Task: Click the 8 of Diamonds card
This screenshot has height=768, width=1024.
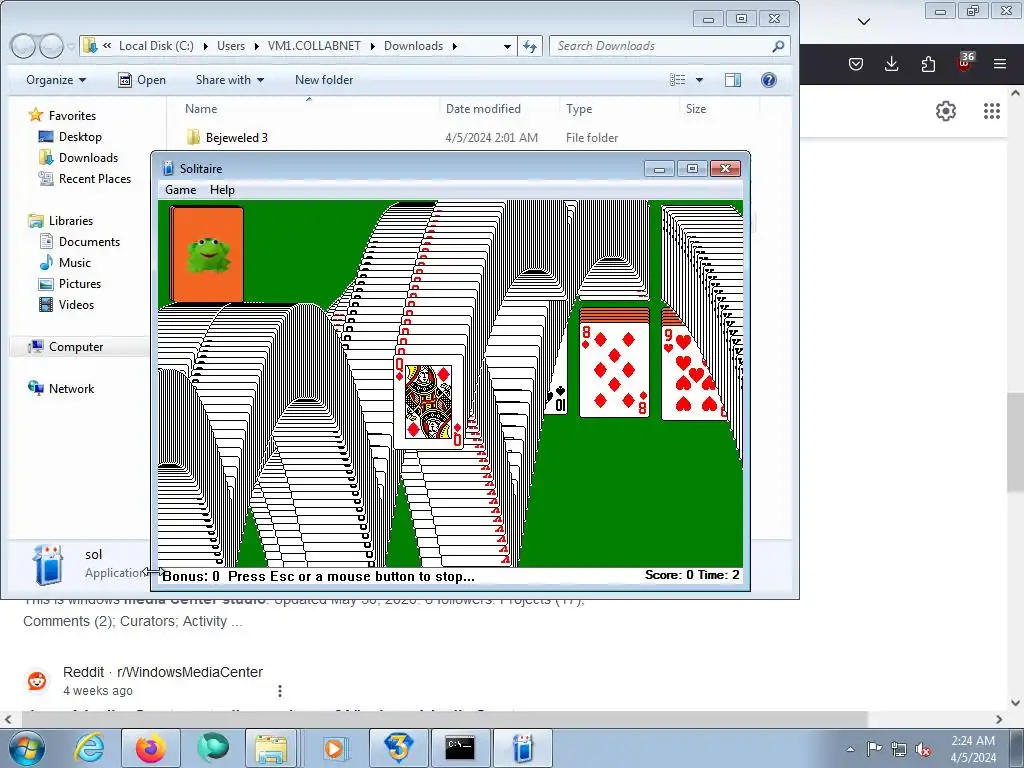Action: pos(614,369)
